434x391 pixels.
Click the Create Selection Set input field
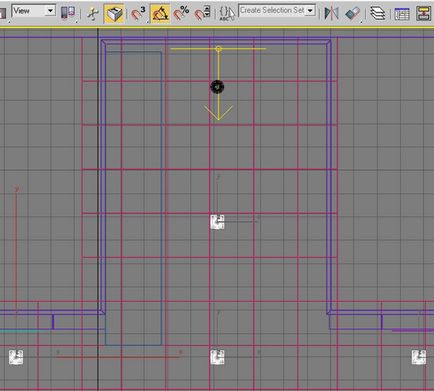pyautogui.click(x=272, y=11)
